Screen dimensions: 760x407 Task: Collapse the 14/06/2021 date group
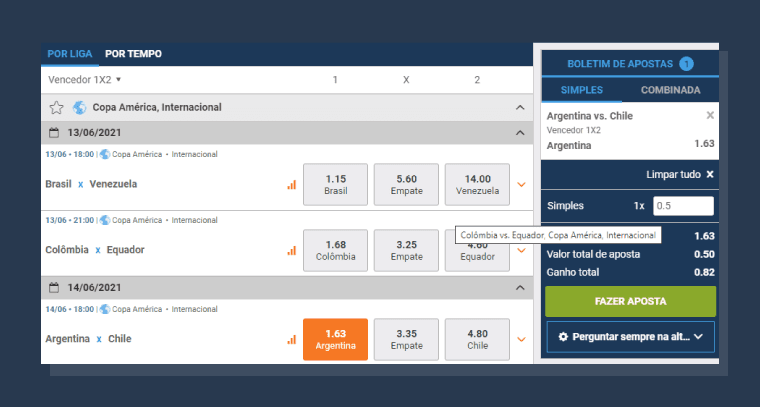(x=520, y=288)
